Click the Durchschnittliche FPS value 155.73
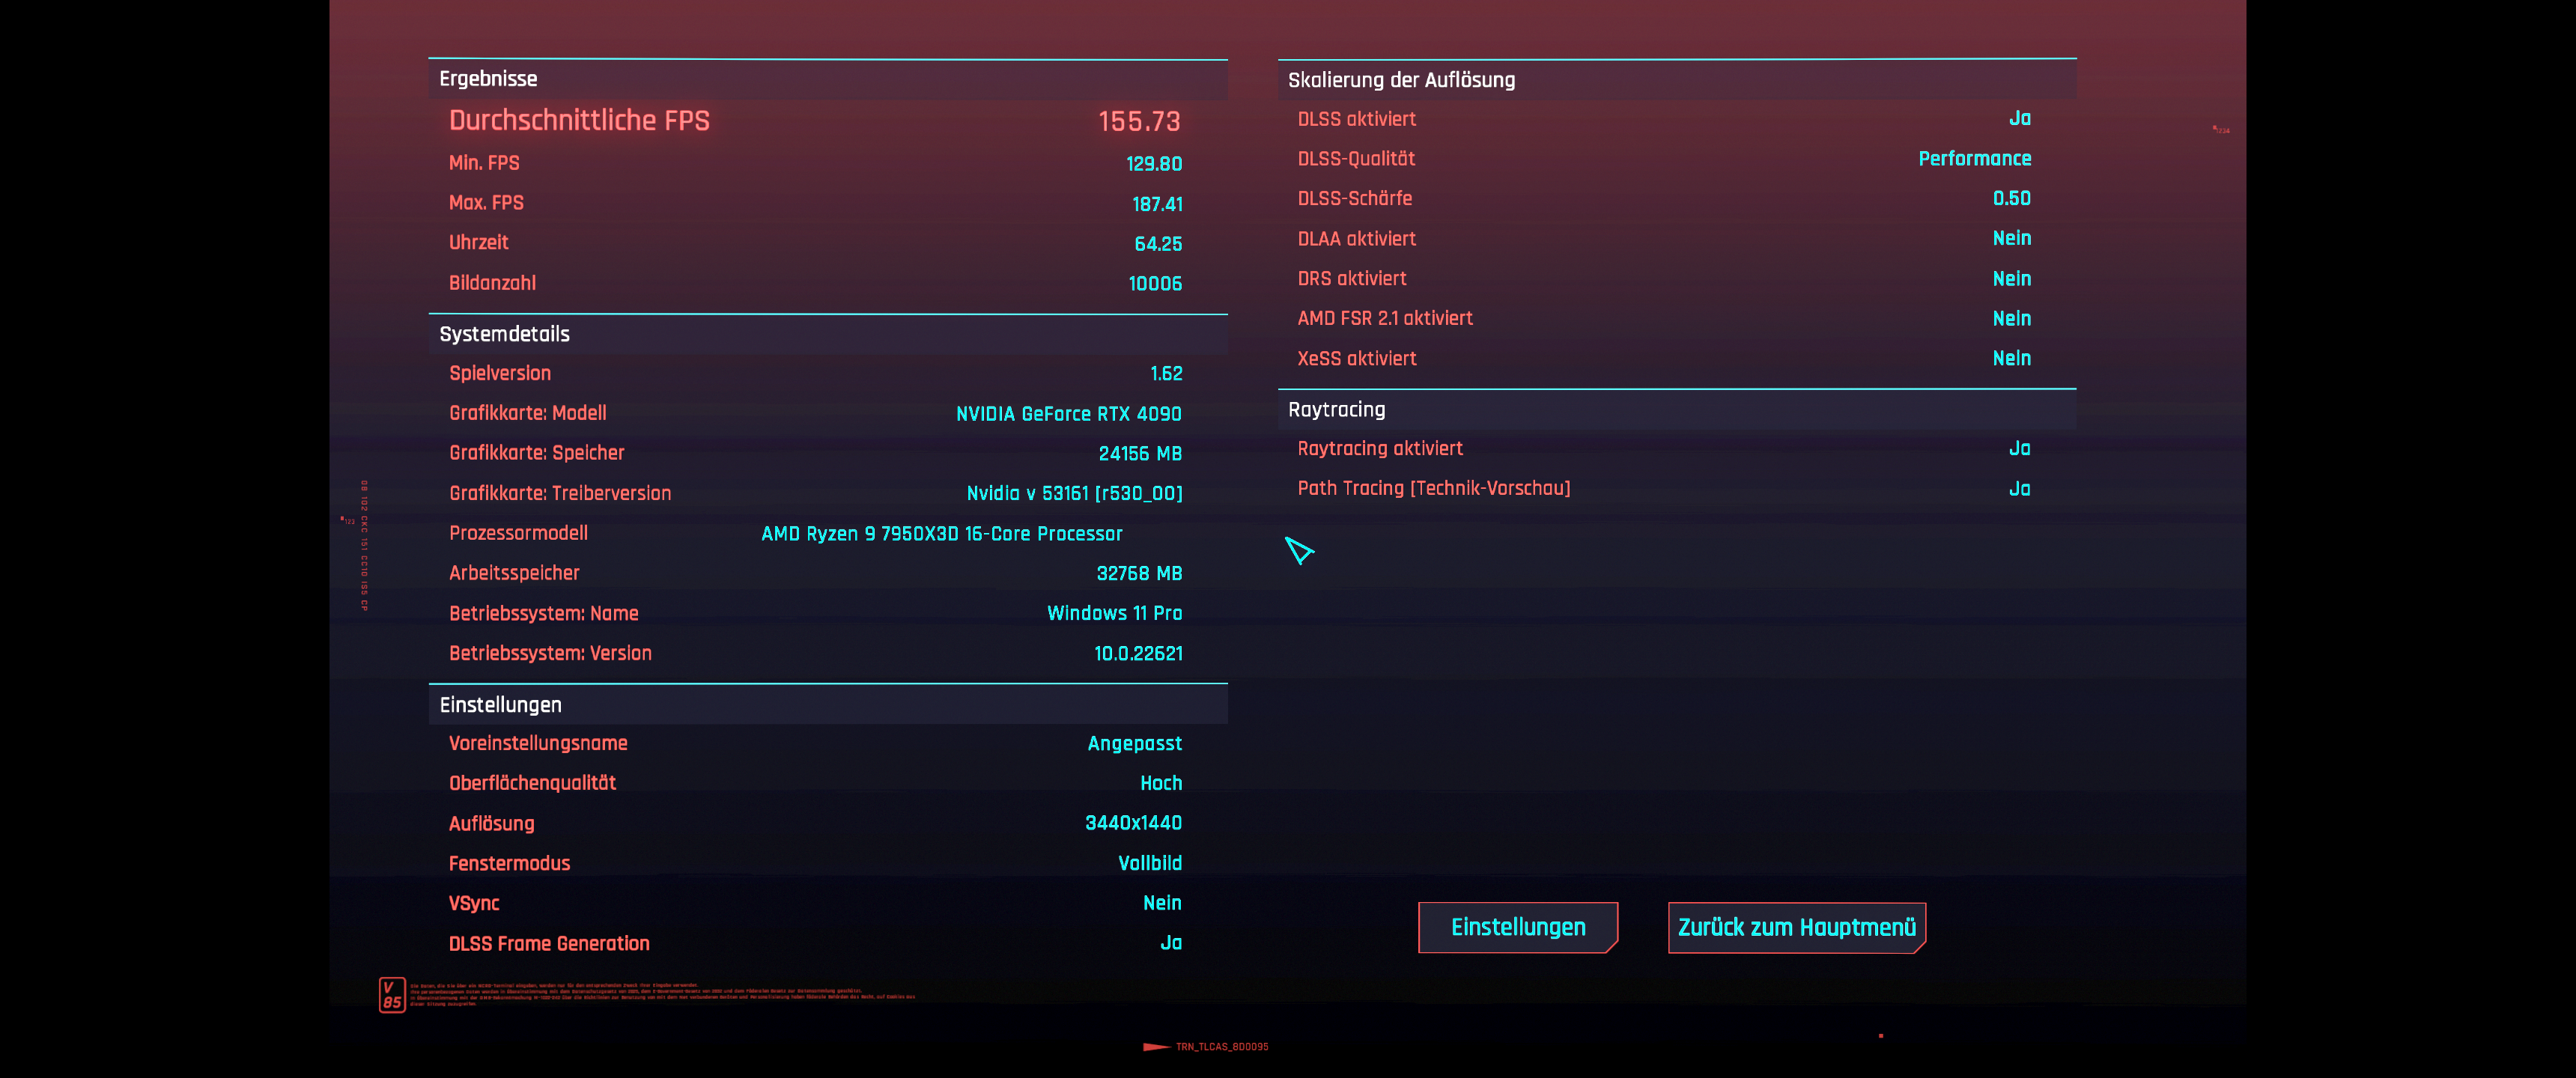This screenshot has width=2576, height=1078. 1139,121
